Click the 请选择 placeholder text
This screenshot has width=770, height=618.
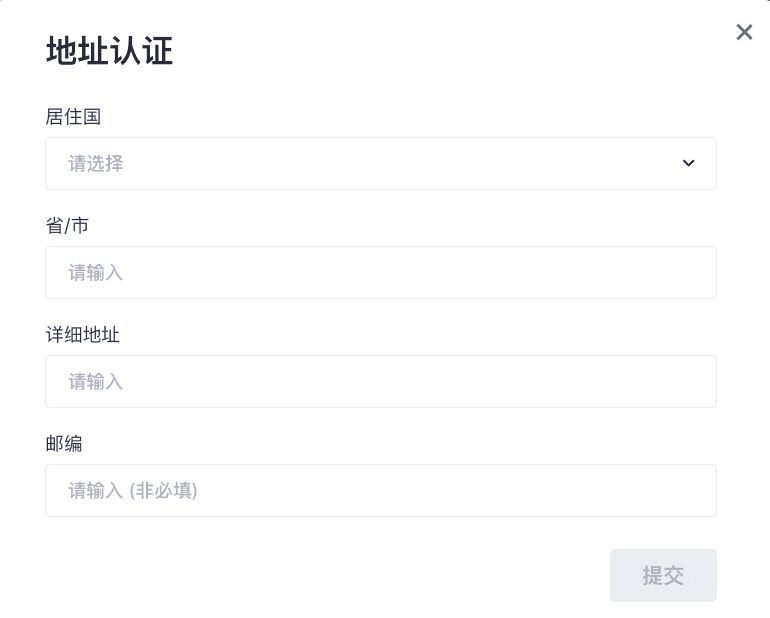[96, 163]
